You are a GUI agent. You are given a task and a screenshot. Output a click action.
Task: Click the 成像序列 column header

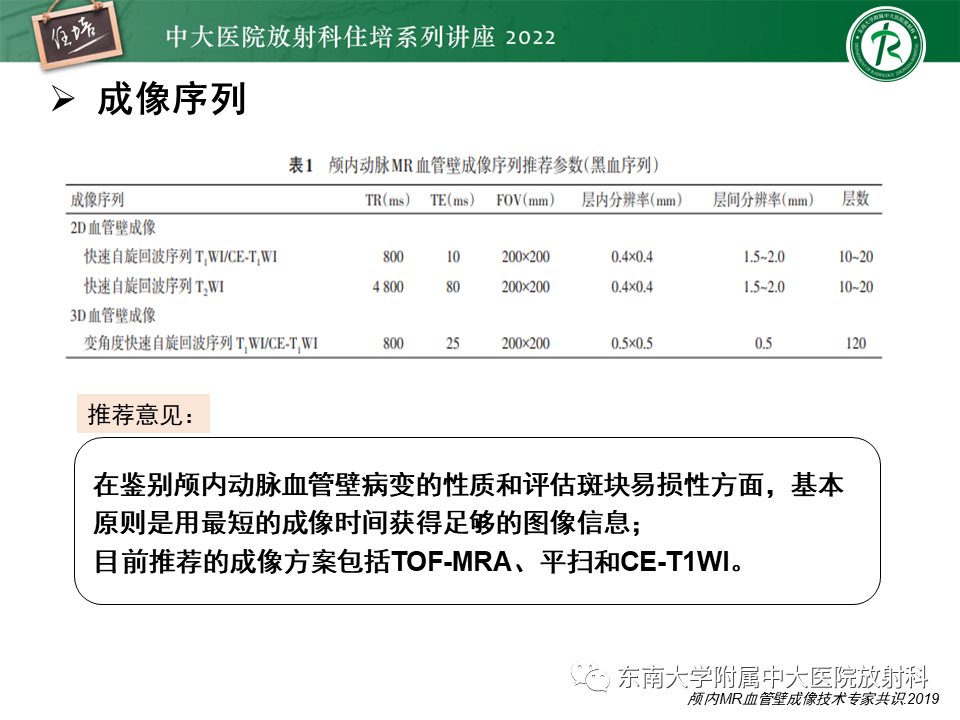click(x=97, y=200)
